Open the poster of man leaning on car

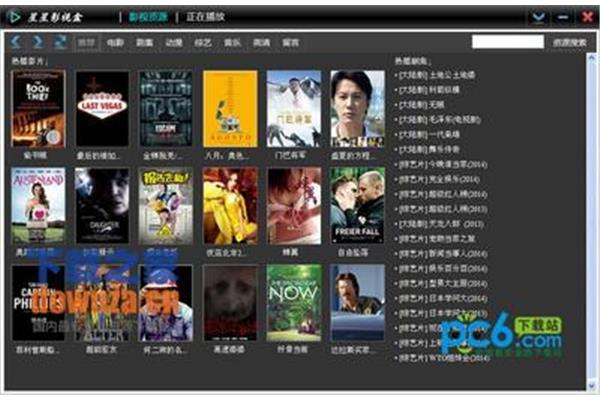point(357,303)
